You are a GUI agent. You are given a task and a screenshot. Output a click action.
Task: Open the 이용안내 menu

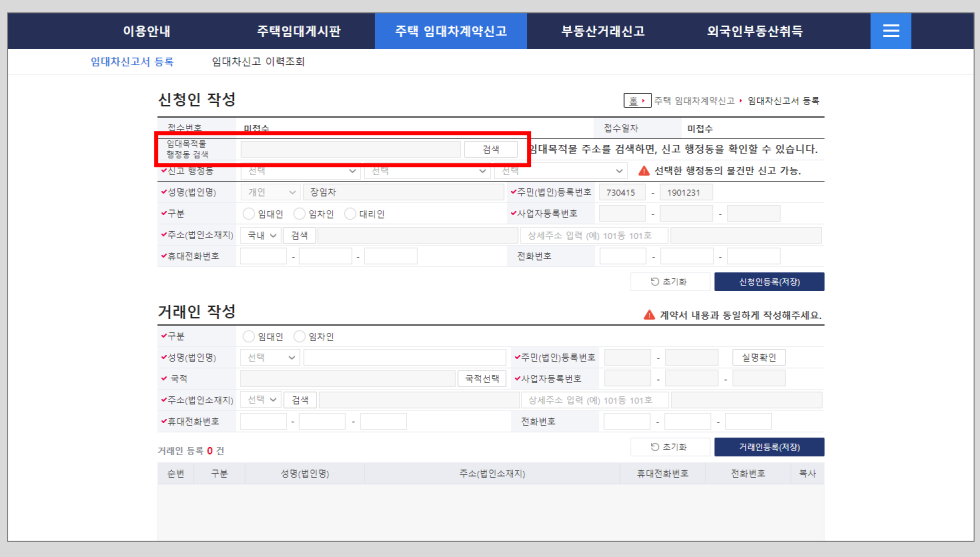pos(146,31)
